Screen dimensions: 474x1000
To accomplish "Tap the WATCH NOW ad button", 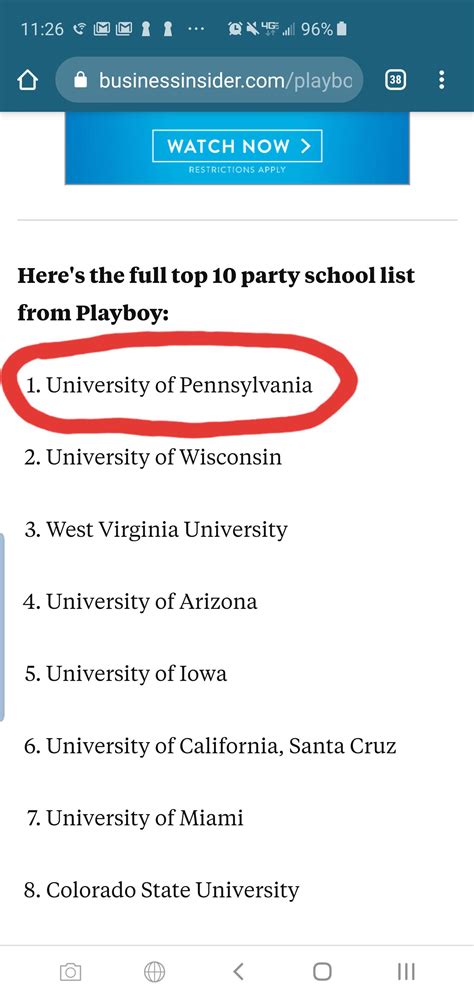I will 237,146.
